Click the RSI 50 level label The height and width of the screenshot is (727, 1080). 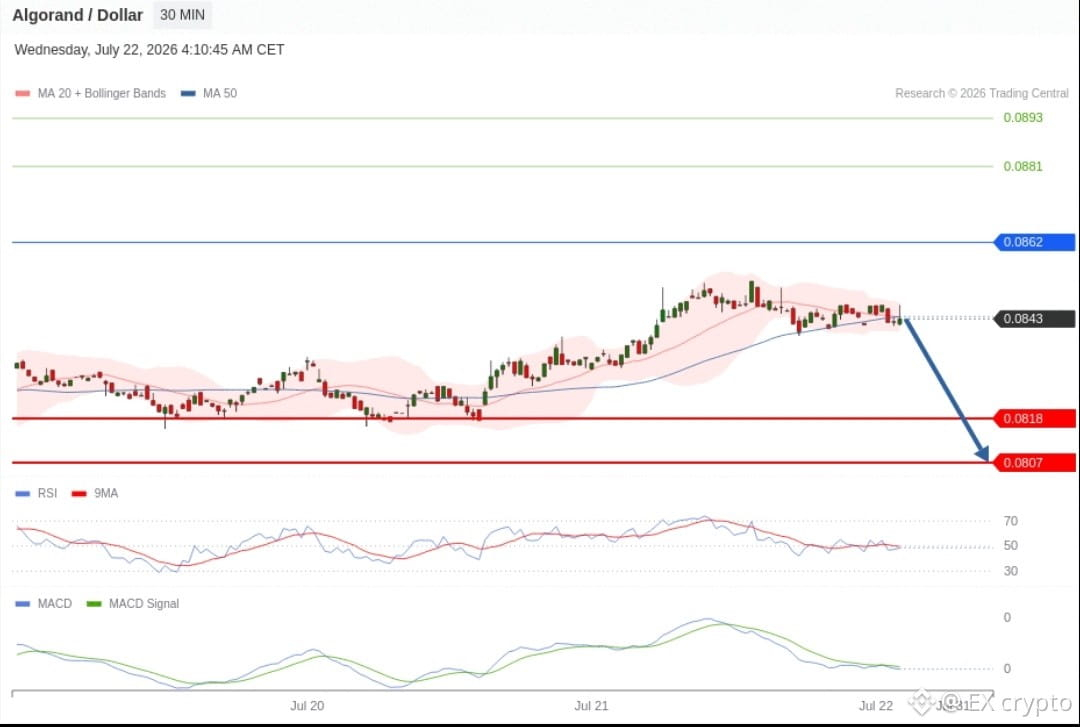[1010, 546]
